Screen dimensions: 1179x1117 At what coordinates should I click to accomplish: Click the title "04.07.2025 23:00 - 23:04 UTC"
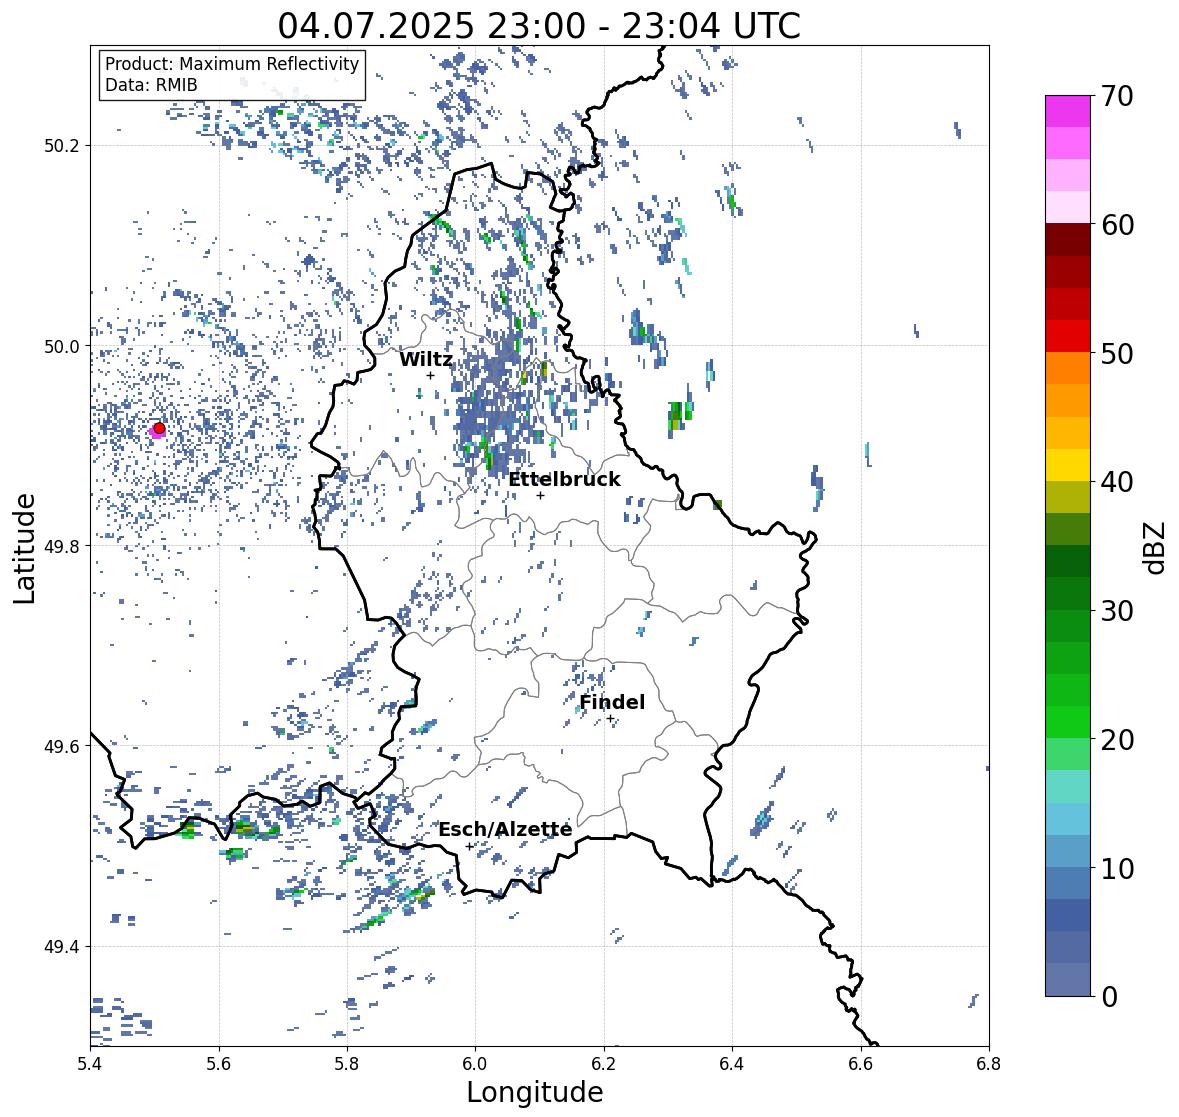click(539, 26)
